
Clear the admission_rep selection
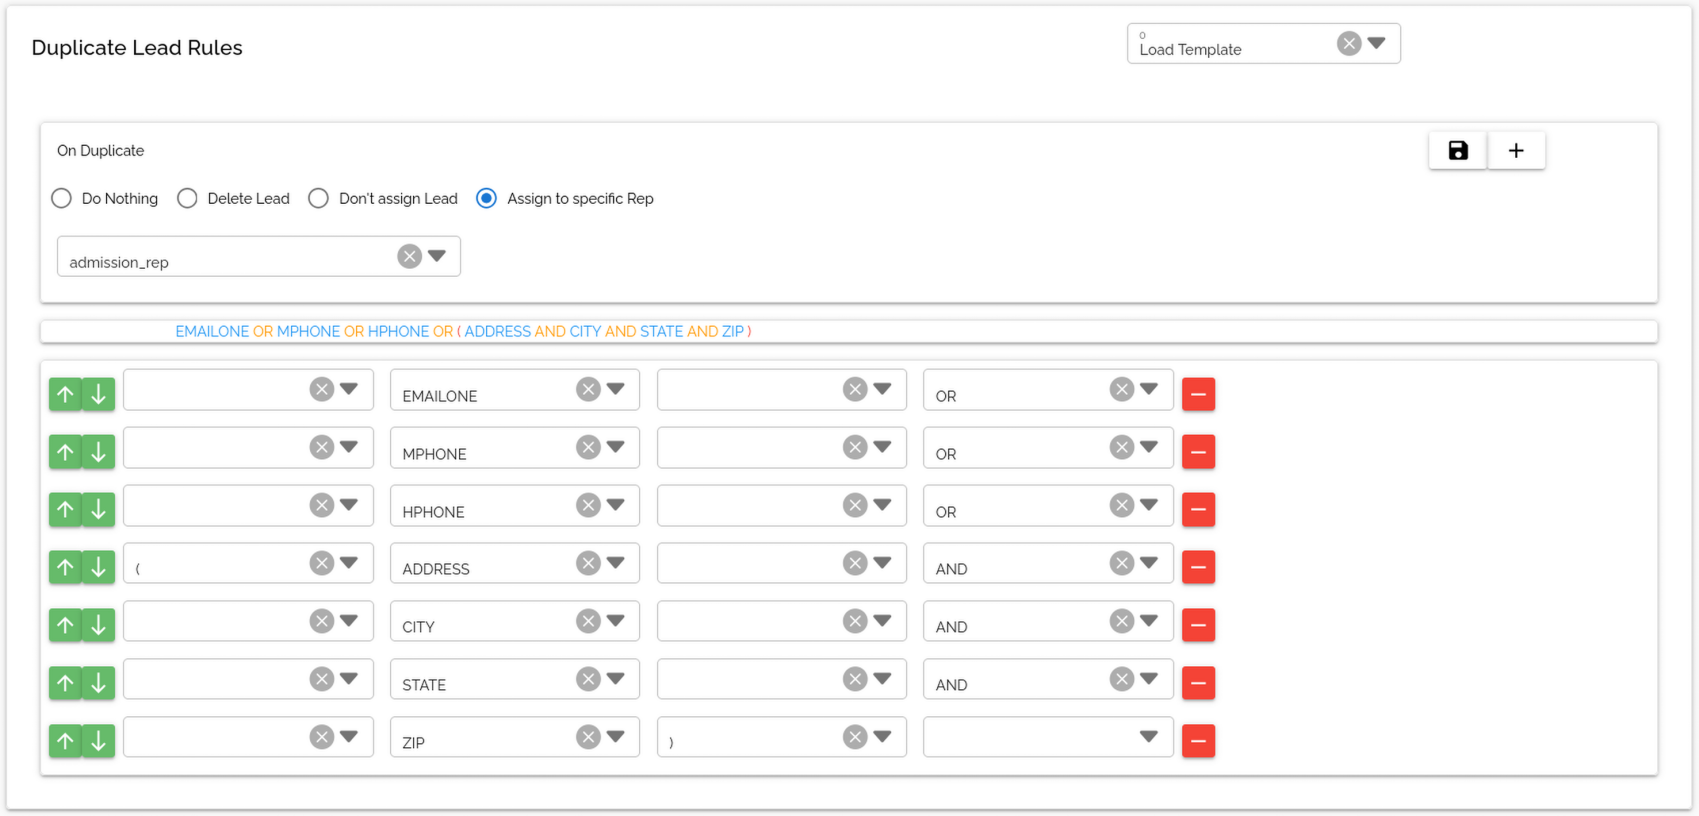pyautogui.click(x=409, y=257)
